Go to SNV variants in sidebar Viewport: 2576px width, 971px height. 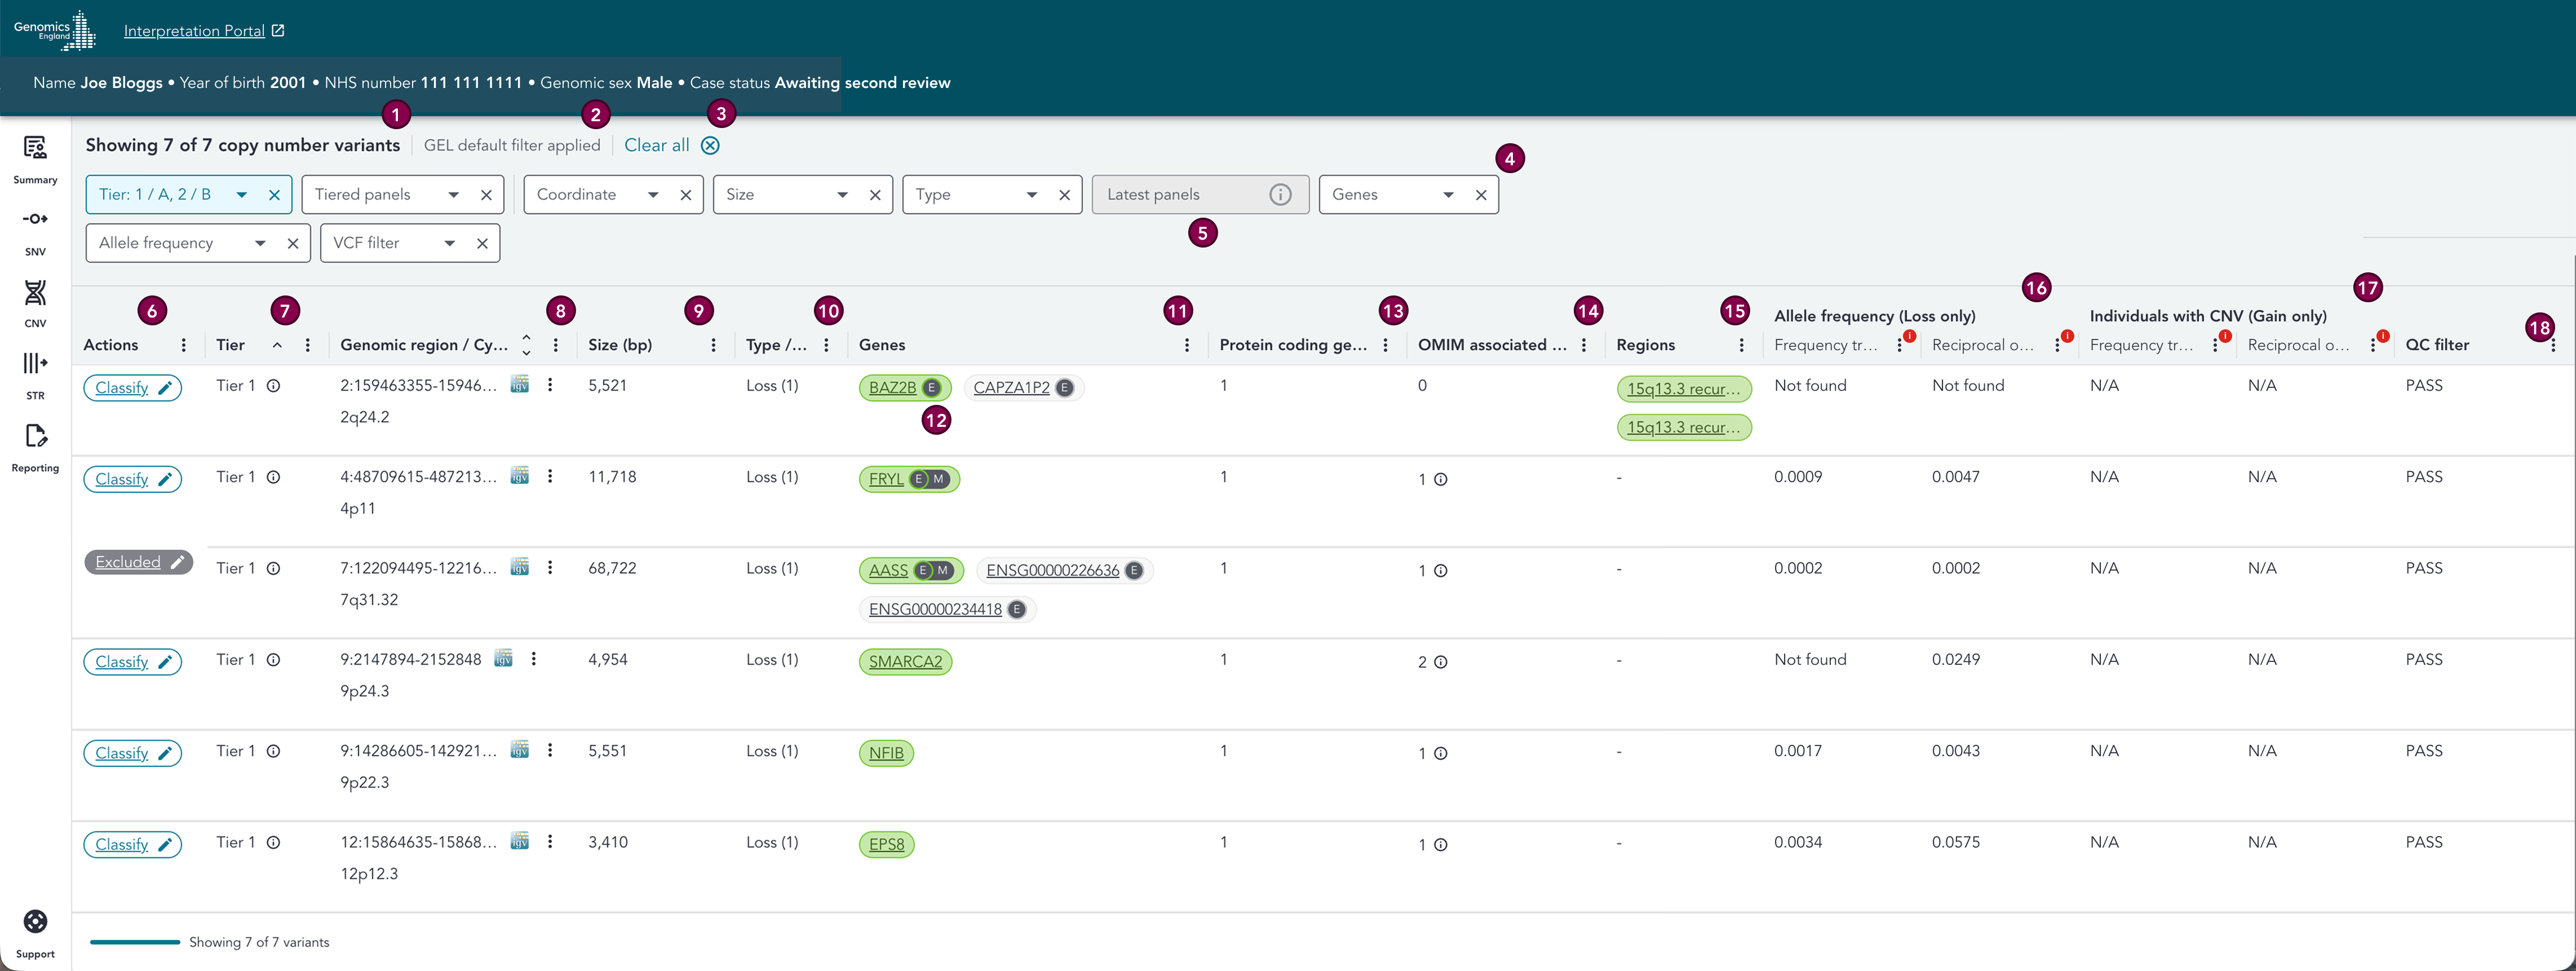[35, 232]
